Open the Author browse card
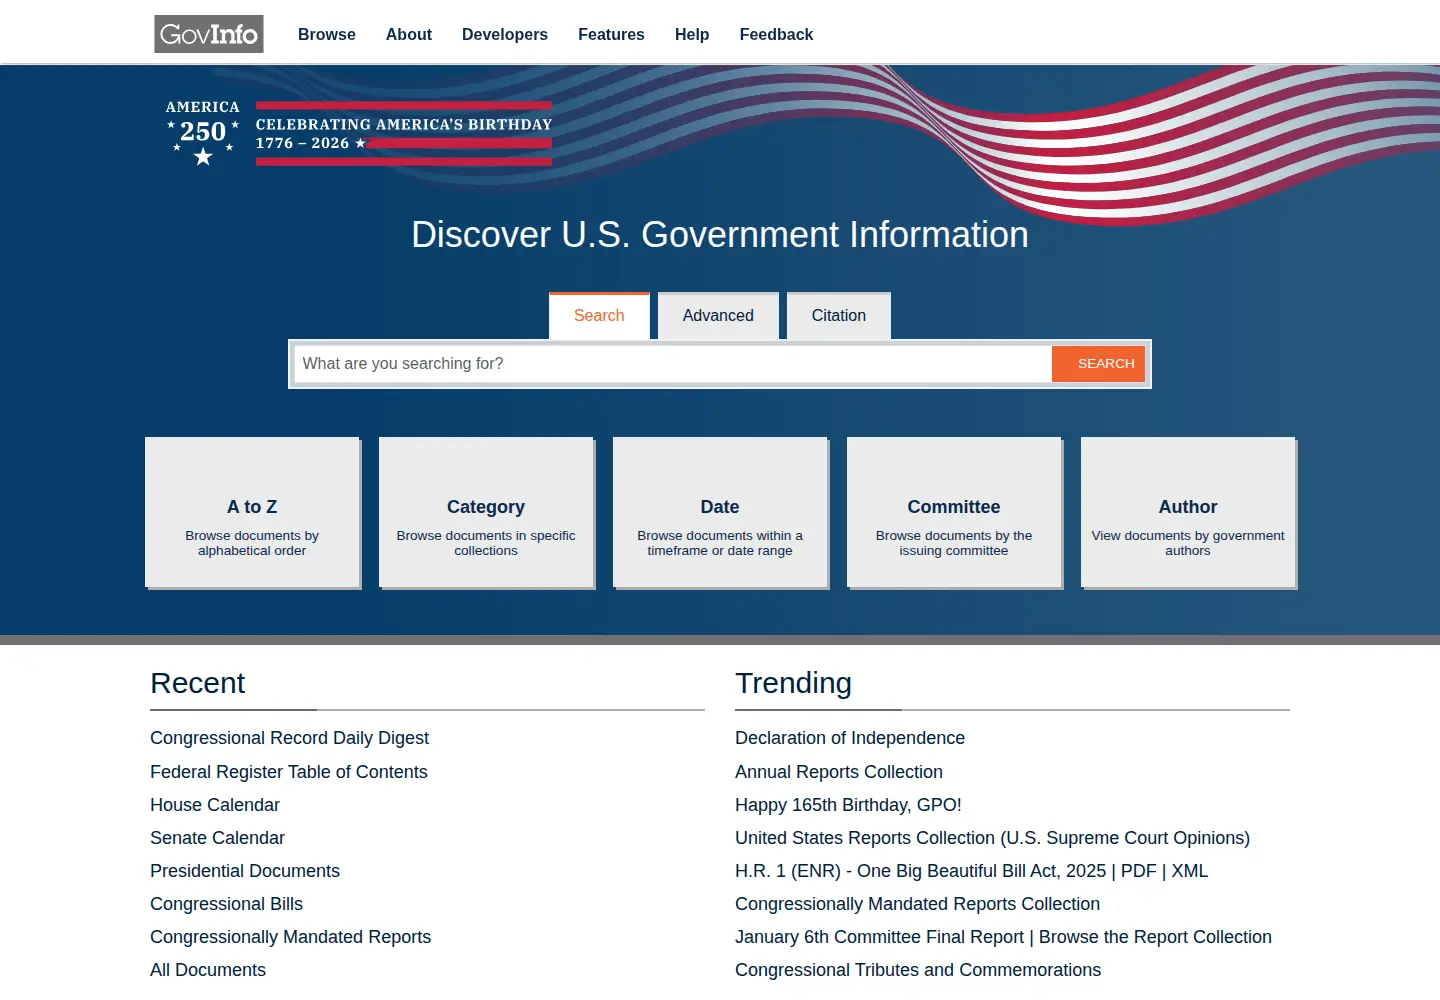This screenshot has height=1000, width=1440. [x=1188, y=513]
